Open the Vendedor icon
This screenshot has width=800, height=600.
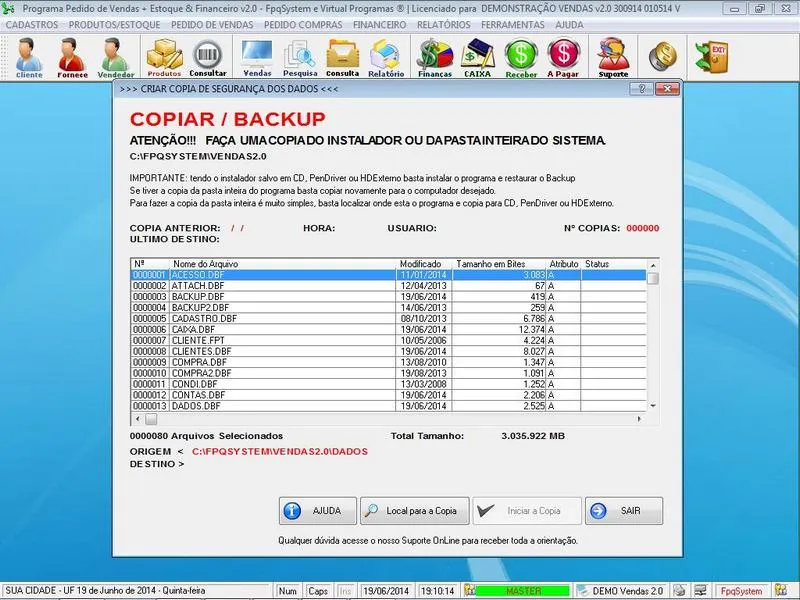[116, 57]
